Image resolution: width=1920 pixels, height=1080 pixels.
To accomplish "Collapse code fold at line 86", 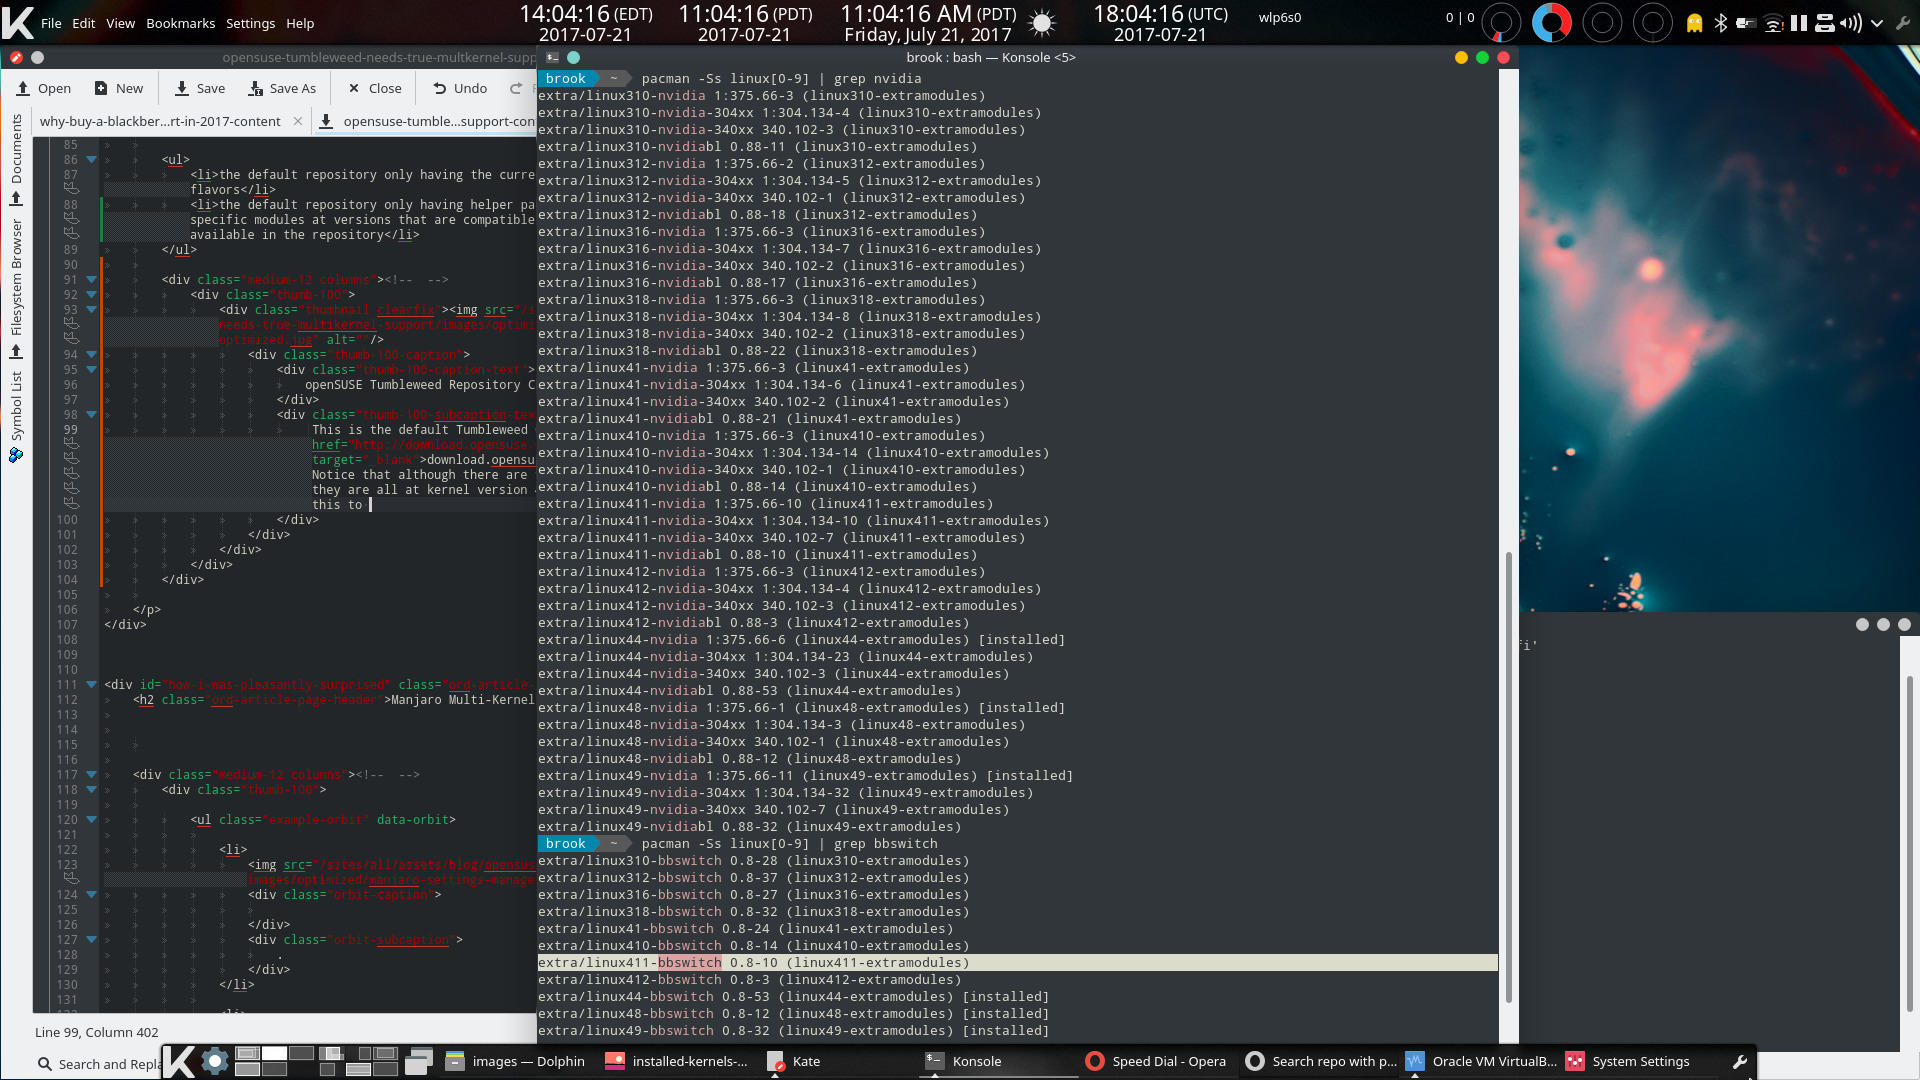I will (x=91, y=160).
